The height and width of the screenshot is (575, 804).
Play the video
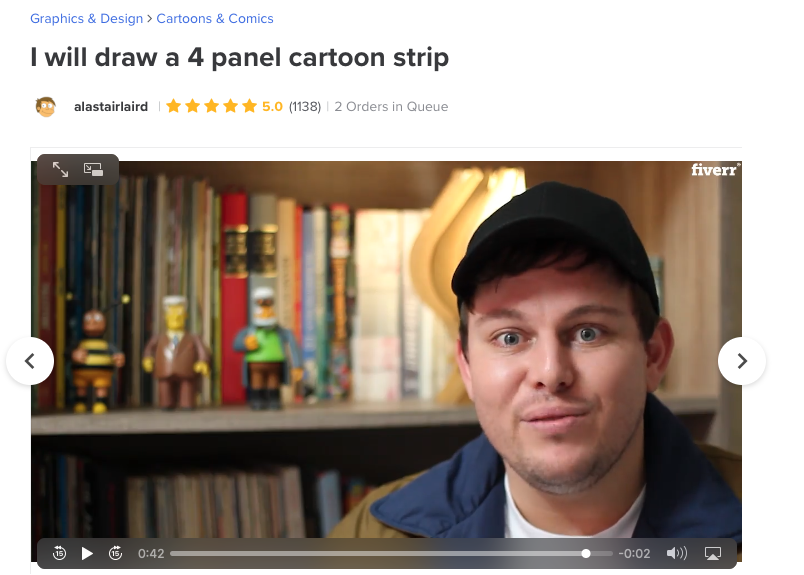(87, 553)
